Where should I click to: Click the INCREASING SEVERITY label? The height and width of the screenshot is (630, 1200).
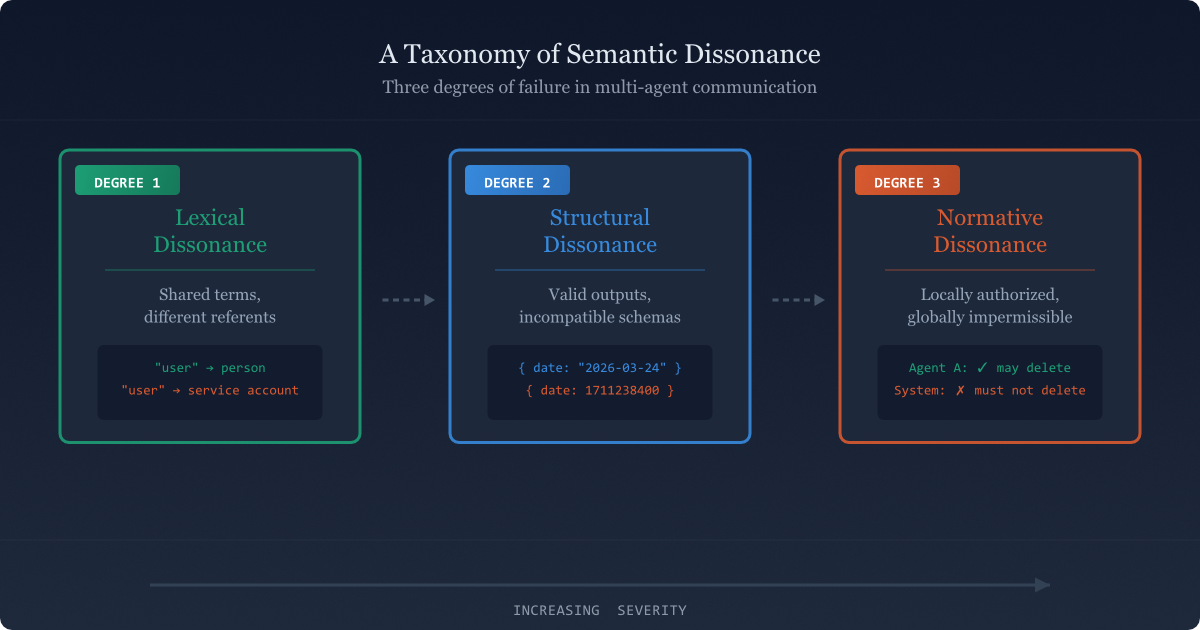click(600, 610)
